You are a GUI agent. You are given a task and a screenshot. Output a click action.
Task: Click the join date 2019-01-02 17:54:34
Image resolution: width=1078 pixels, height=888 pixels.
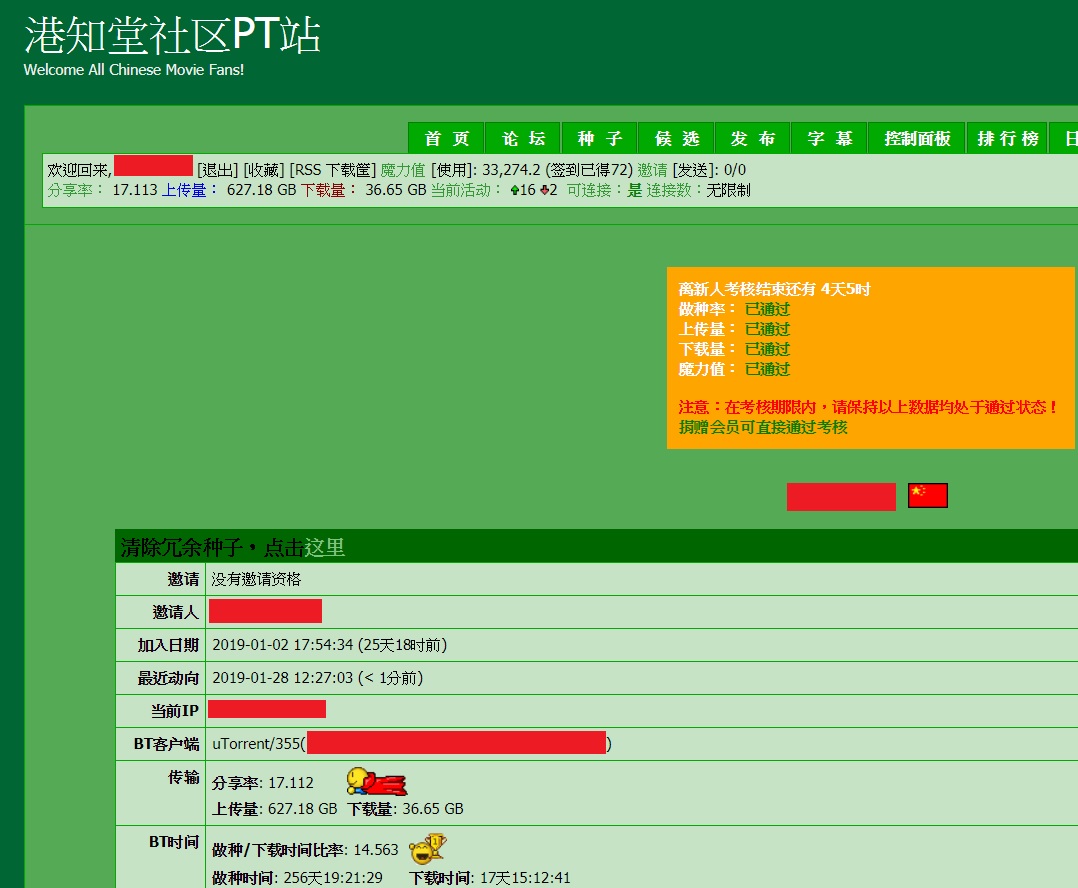coord(283,645)
